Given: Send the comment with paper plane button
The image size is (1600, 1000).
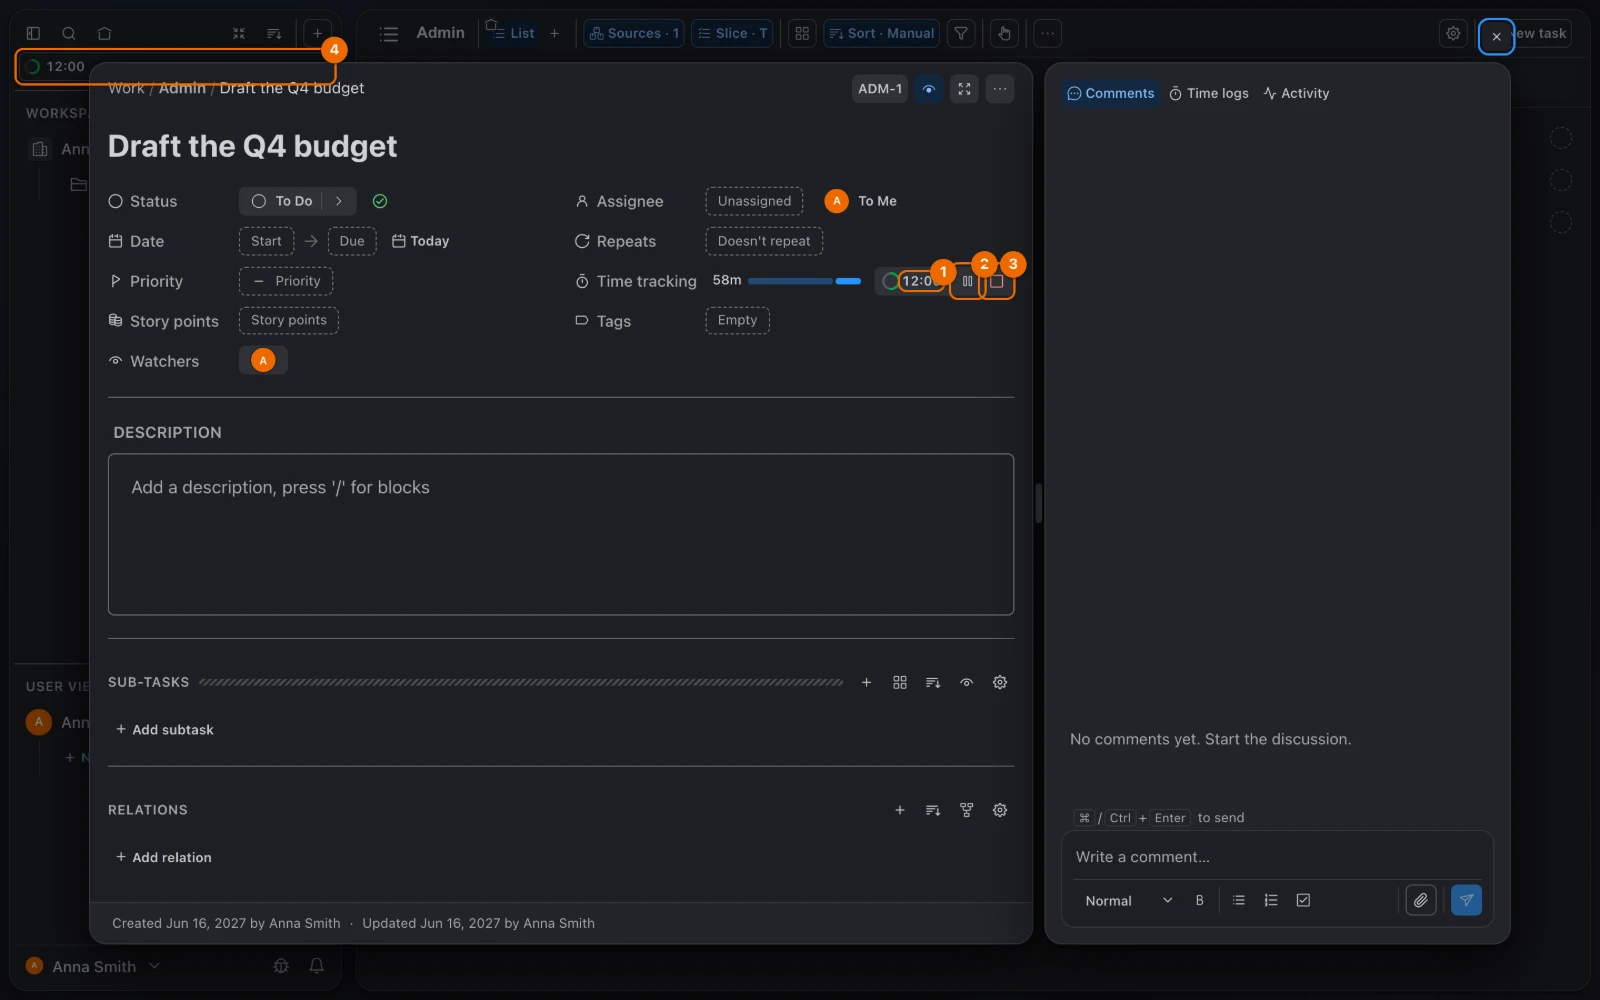Looking at the screenshot, I should click(1466, 900).
